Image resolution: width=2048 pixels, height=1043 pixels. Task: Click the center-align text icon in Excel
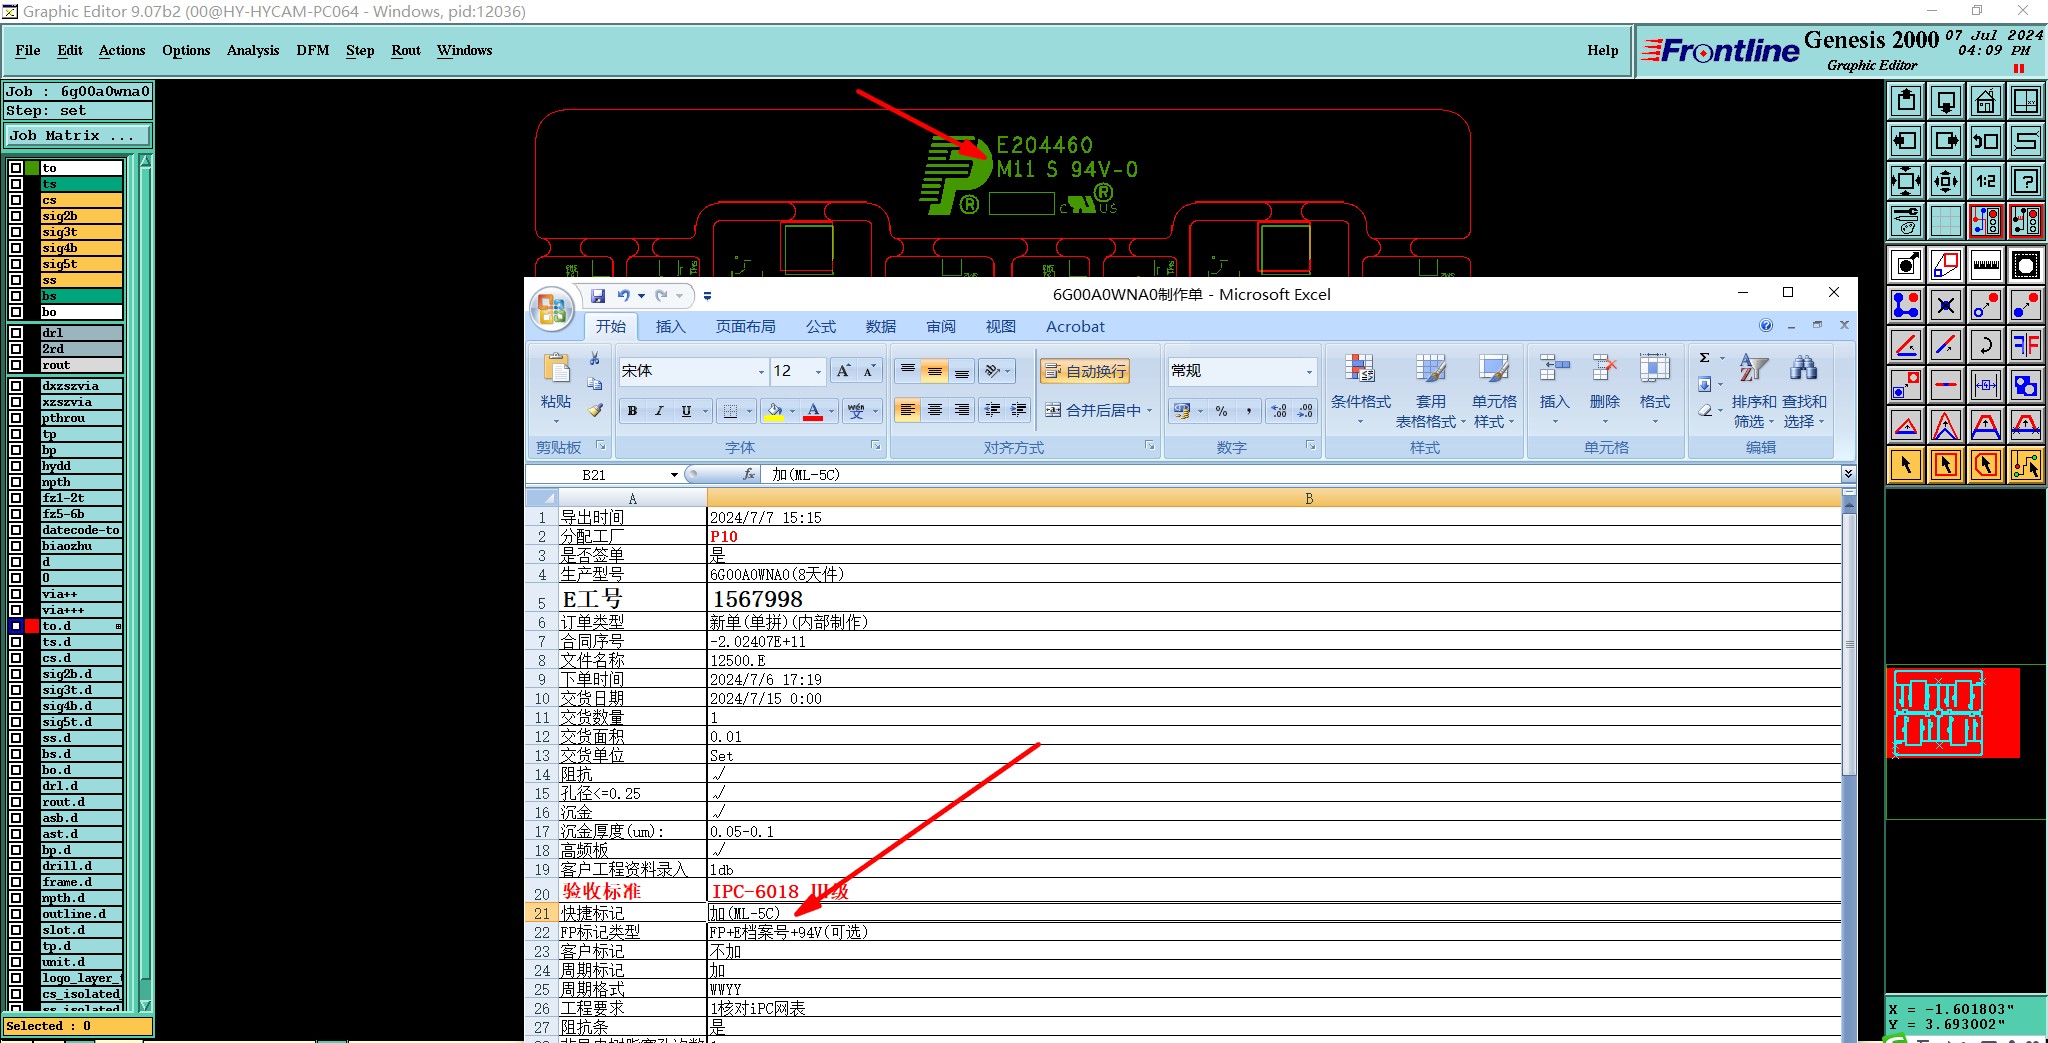pyautogui.click(x=934, y=411)
